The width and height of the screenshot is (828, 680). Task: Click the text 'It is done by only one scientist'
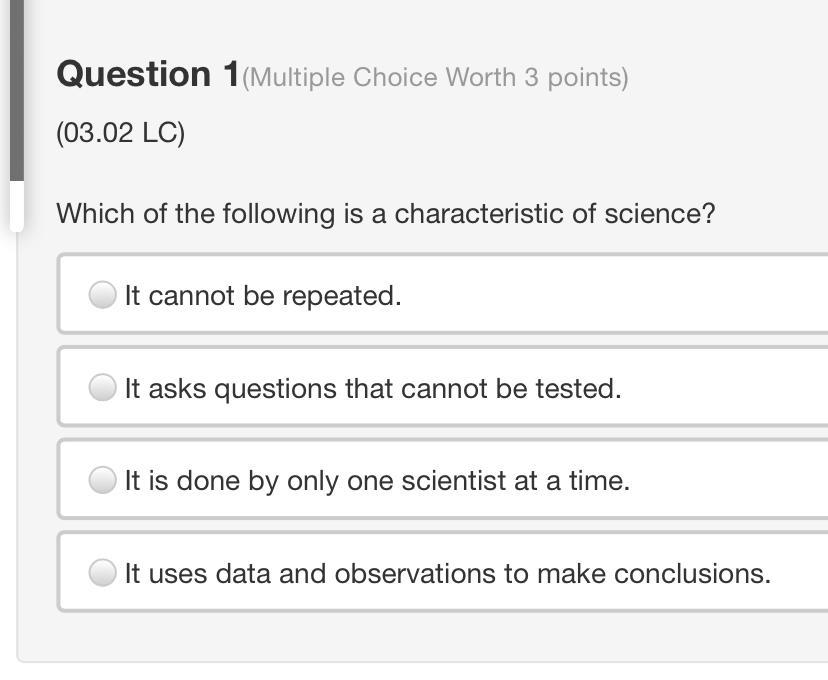tap(377, 481)
